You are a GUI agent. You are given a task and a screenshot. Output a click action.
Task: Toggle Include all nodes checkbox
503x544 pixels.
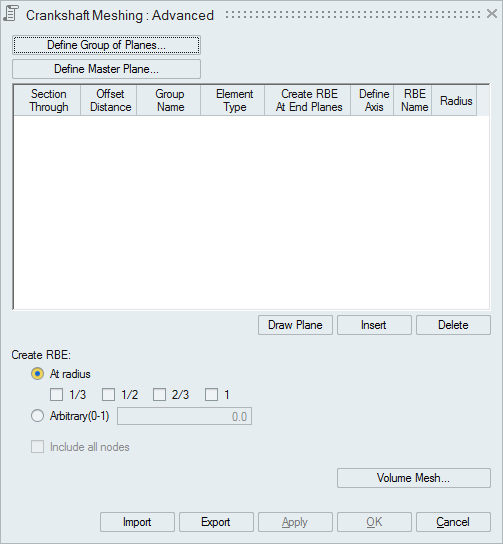(37, 447)
